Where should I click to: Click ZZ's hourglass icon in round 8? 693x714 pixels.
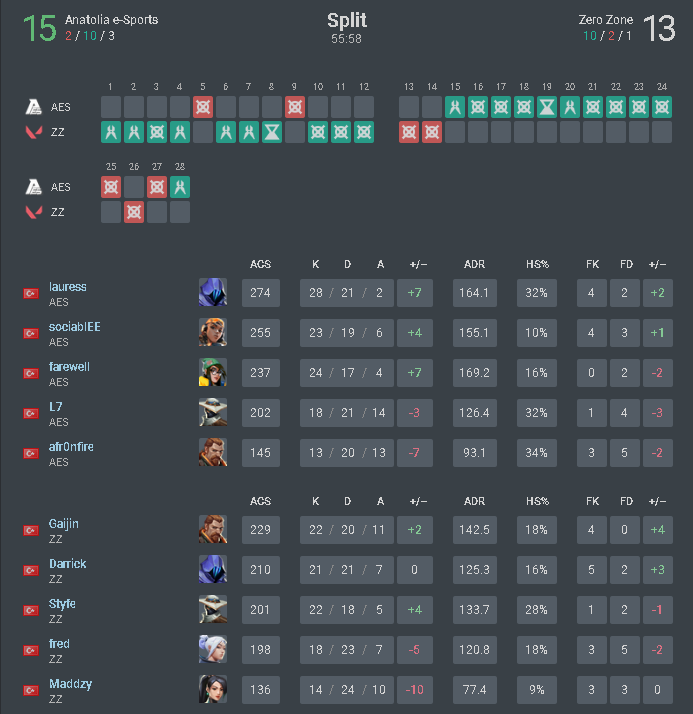tap(271, 132)
